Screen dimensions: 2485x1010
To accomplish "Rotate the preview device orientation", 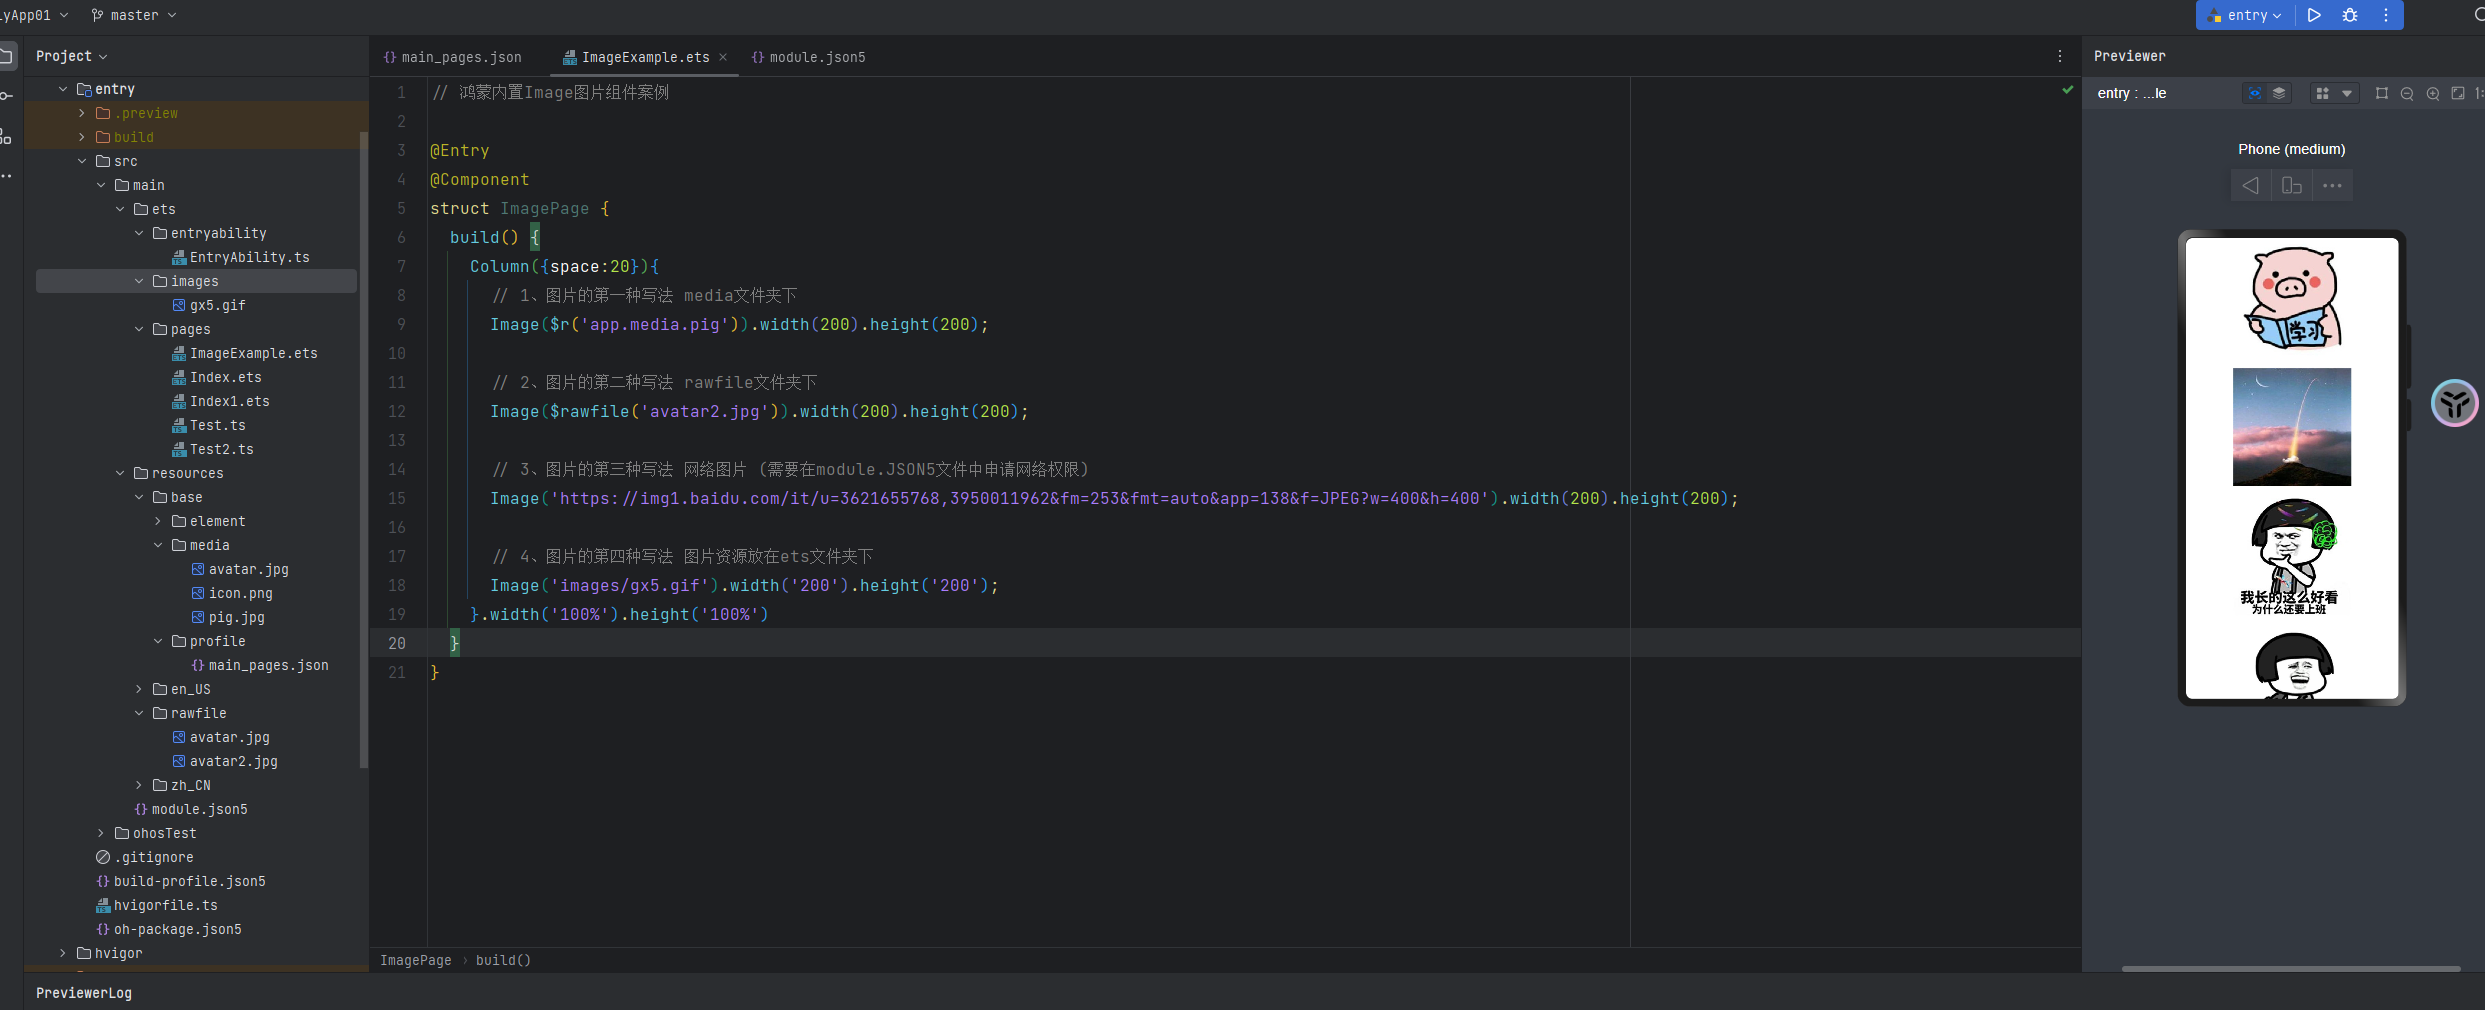I will point(2291,185).
